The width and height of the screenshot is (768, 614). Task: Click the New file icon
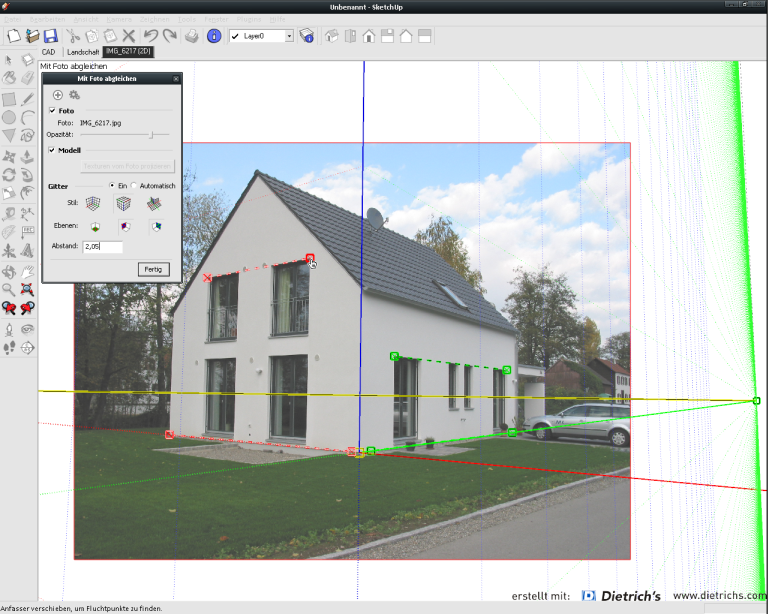point(14,36)
